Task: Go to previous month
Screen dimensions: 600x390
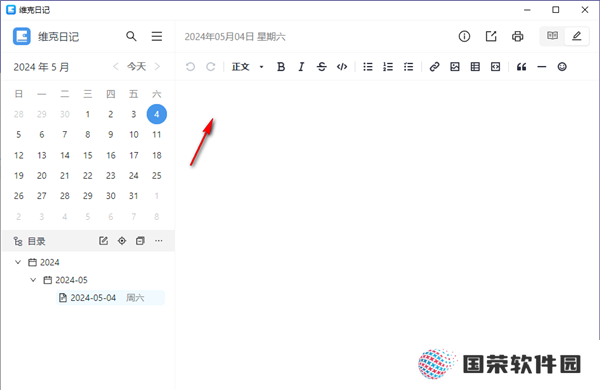Action: [116, 67]
